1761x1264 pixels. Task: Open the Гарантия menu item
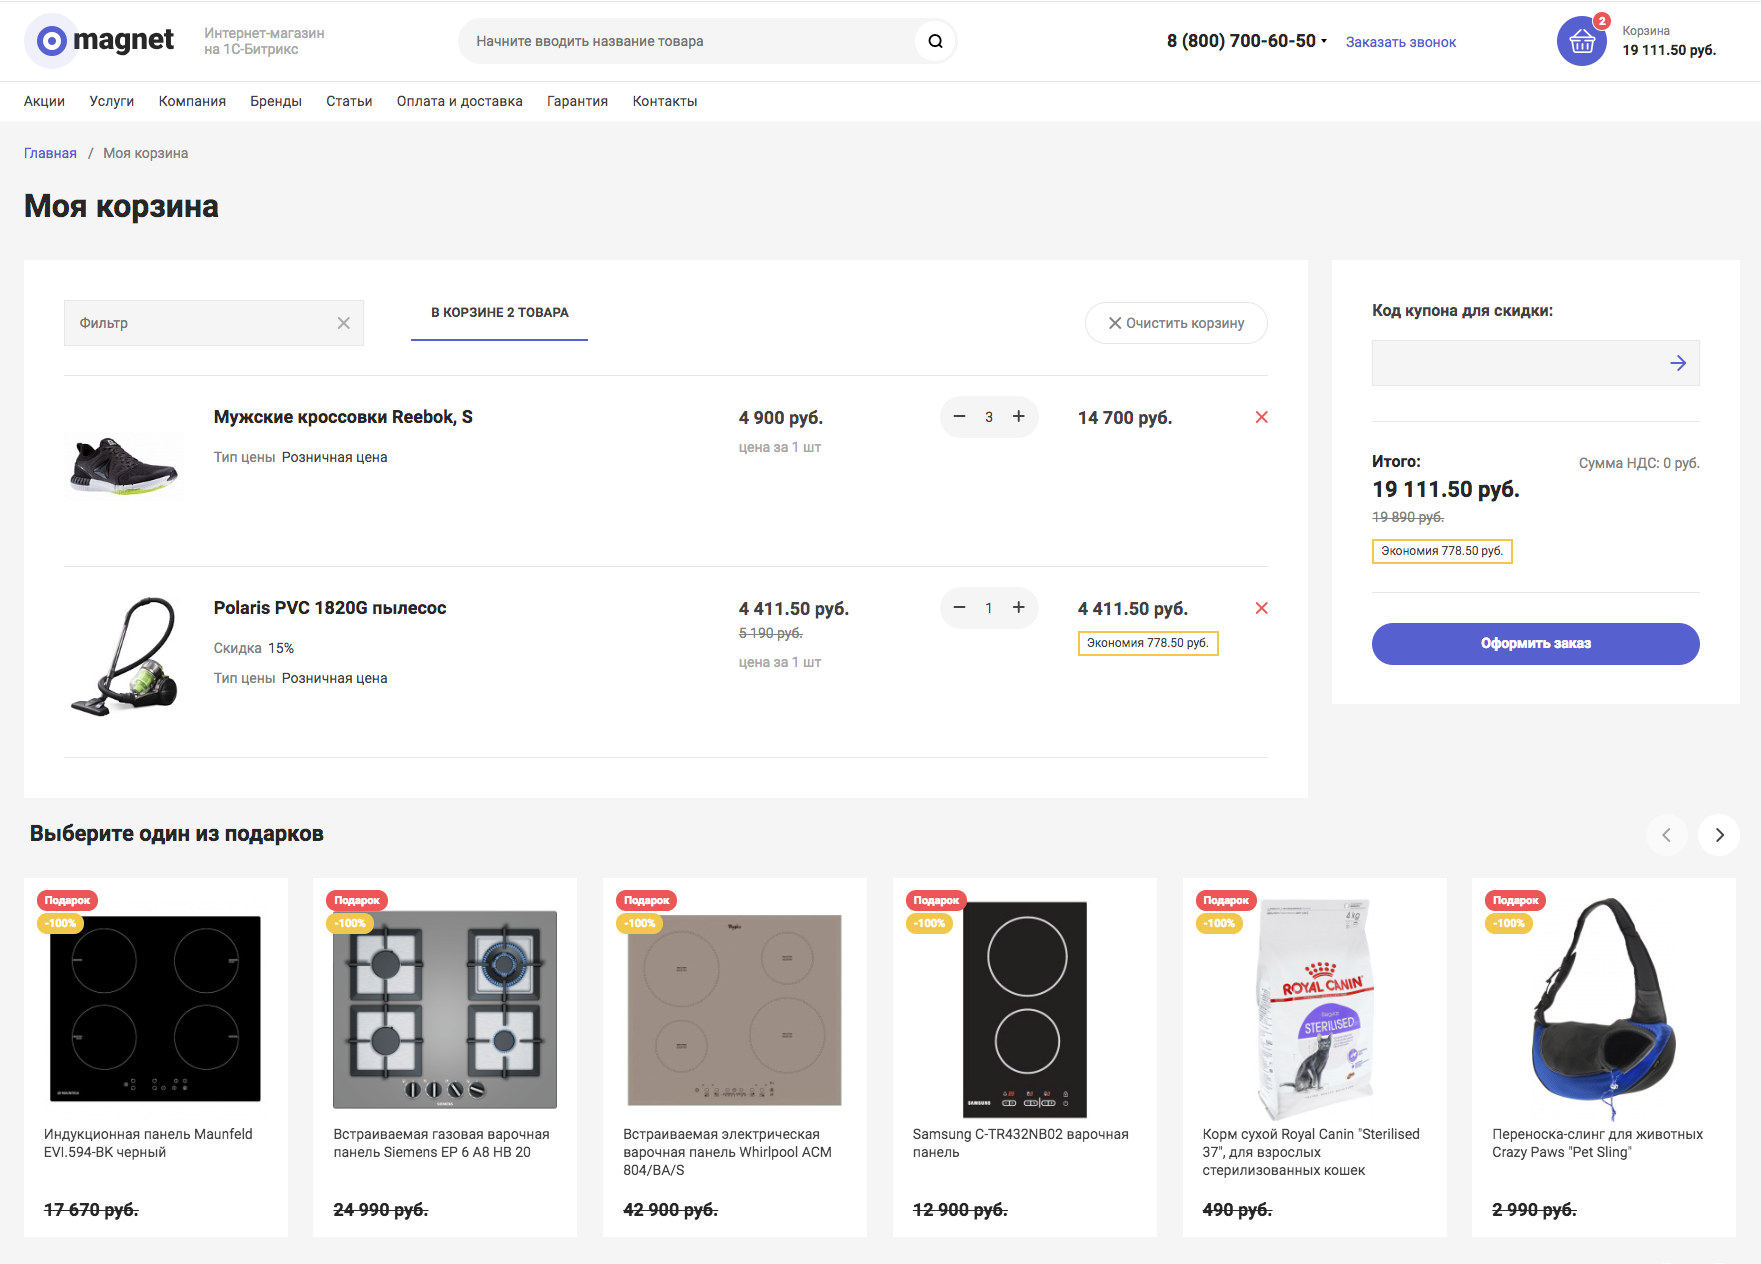point(577,101)
